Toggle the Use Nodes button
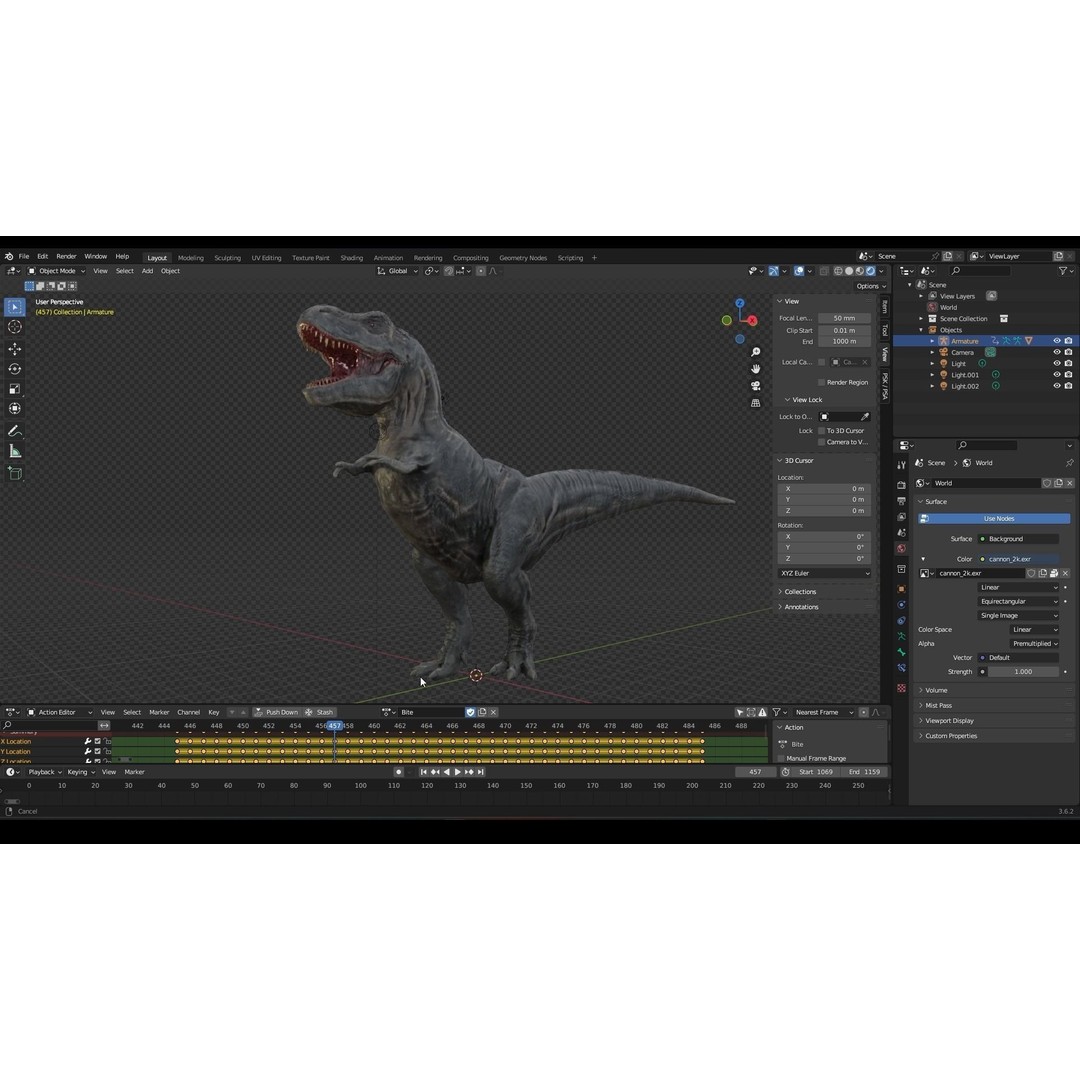Screen dimensions: 1080x1080 point(994,519)
